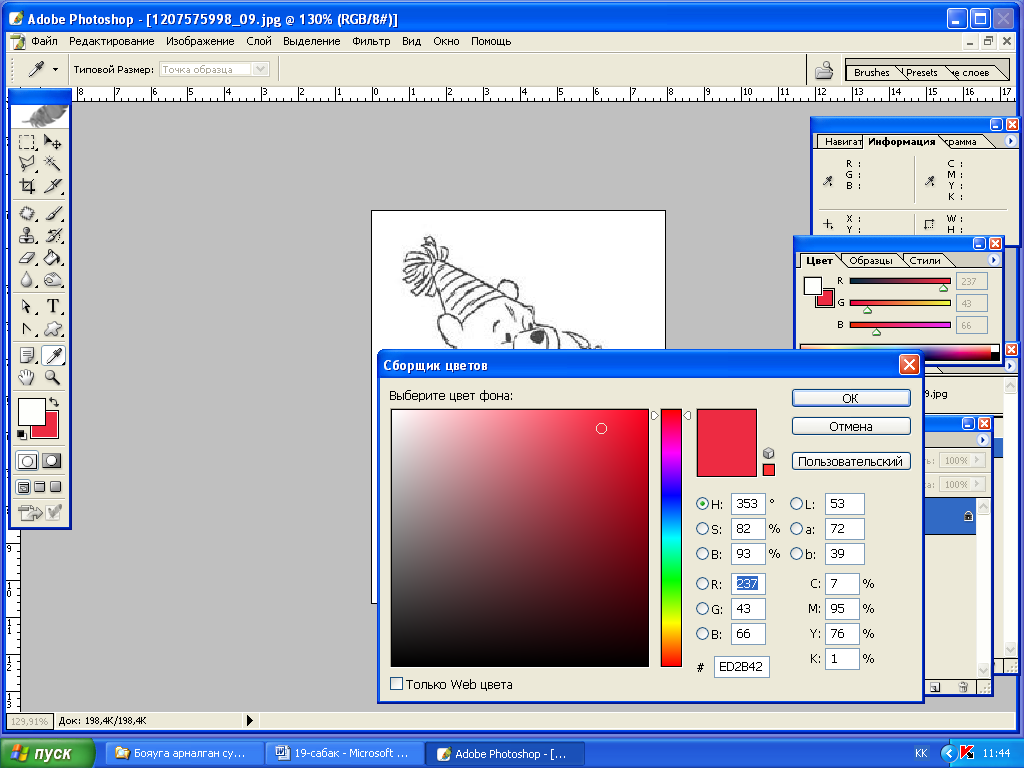Screen dimensions: 1024x768
Task: Select the Lab 'a' radio button
Action: (x=797, y=528)
